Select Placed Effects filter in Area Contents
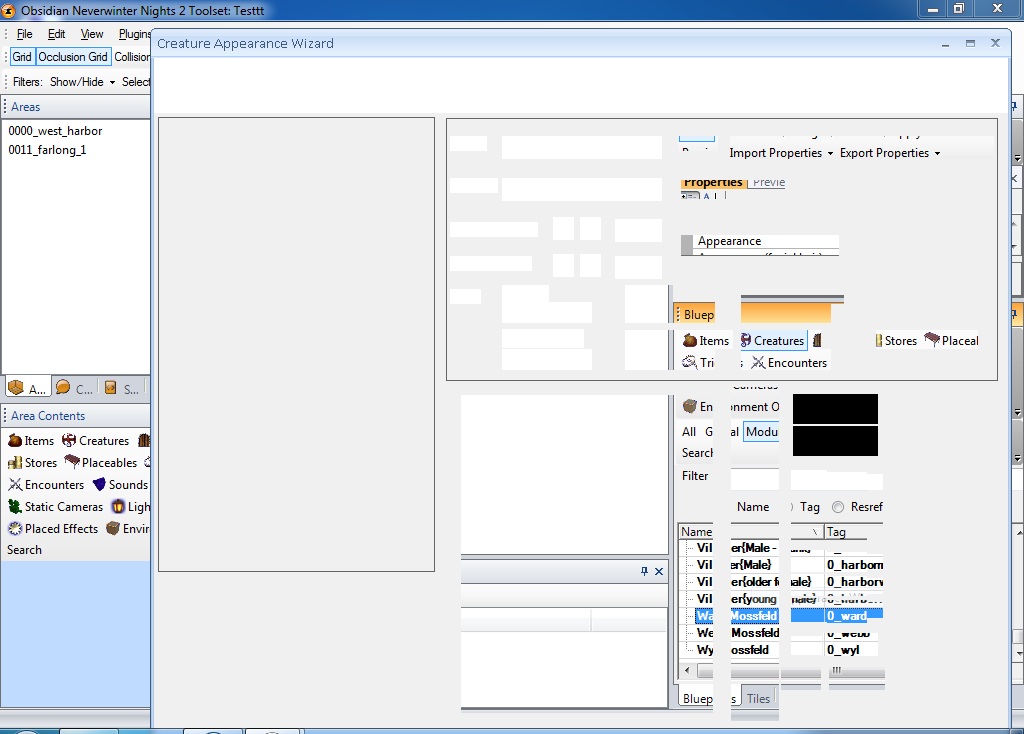The image size is (1024, 734). coord(53,528)
